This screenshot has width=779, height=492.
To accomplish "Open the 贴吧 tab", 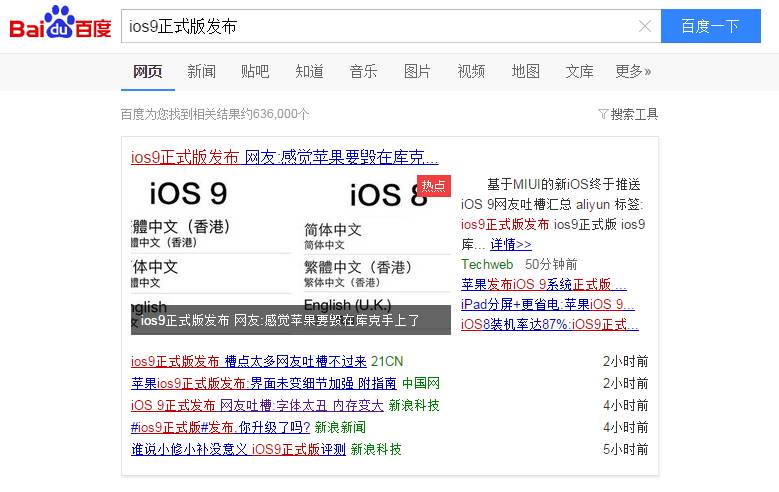I will pyautogui.click(x=255, y=72).
